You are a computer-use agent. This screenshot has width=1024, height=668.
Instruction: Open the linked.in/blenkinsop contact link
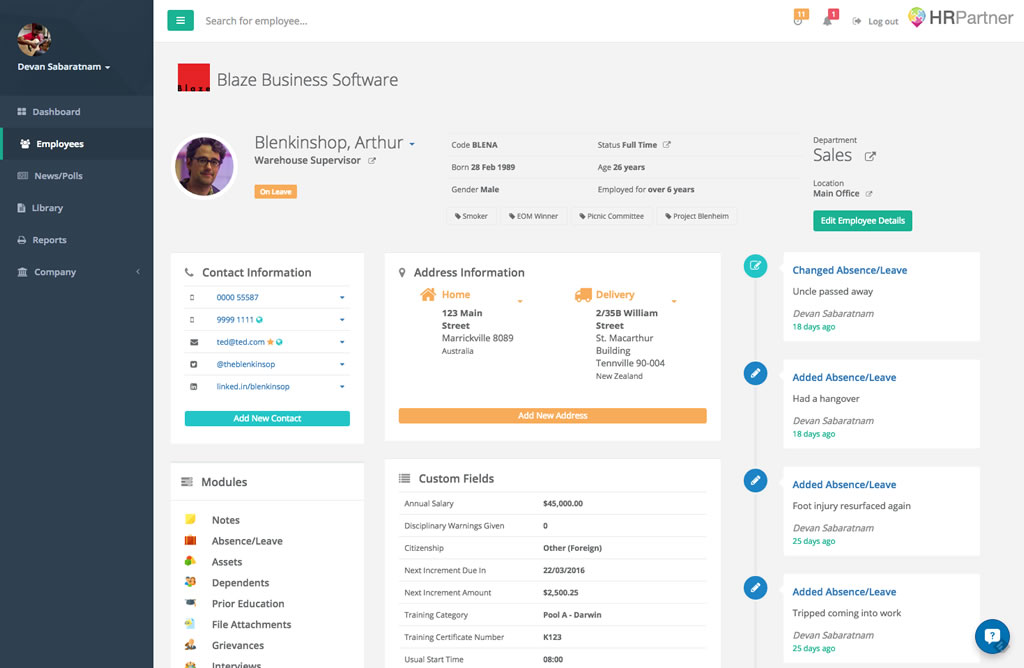pos(253,387)
